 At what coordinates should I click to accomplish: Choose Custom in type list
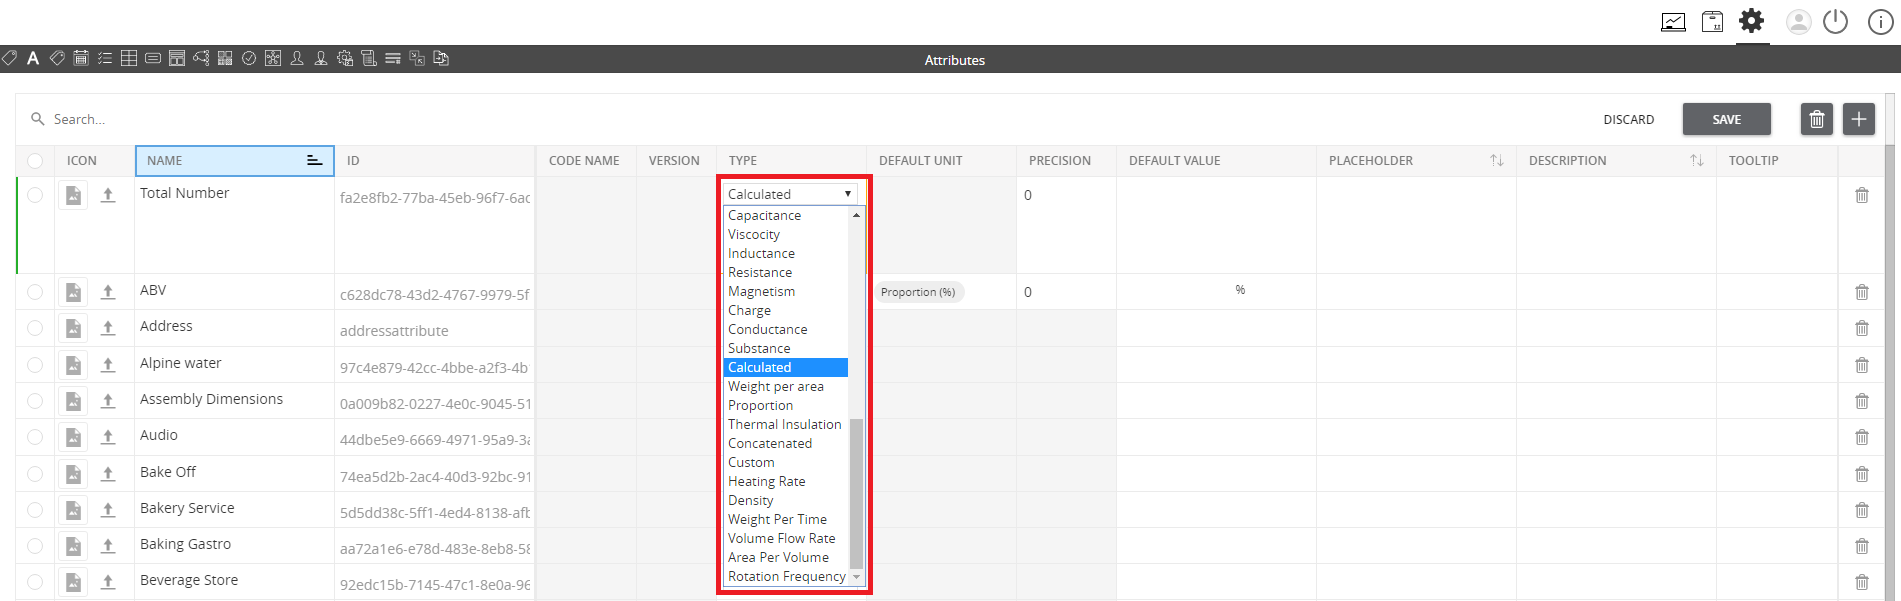pos(786,462)
